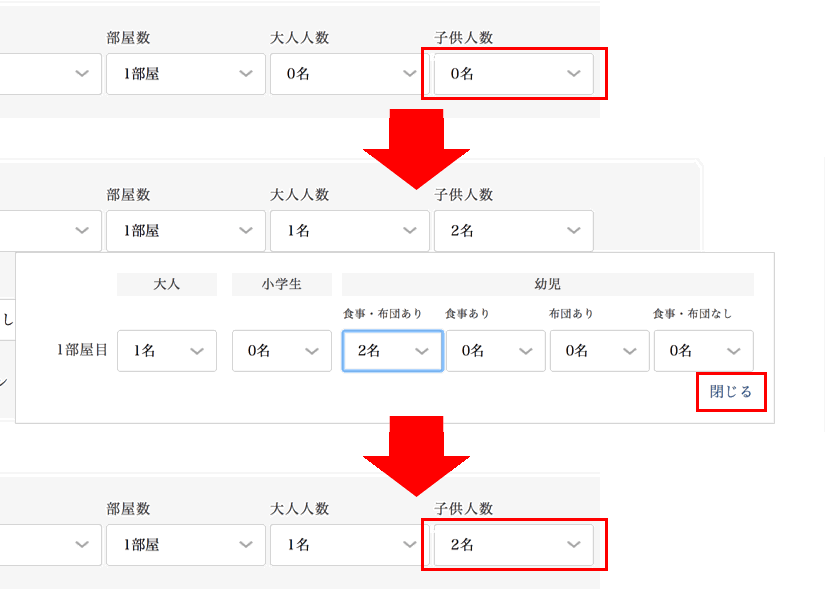The width and height of the screenshot is (825, 589).
Task: Open the middle 部屋数 1部屋 dropdown
Action: click(186, 231)
